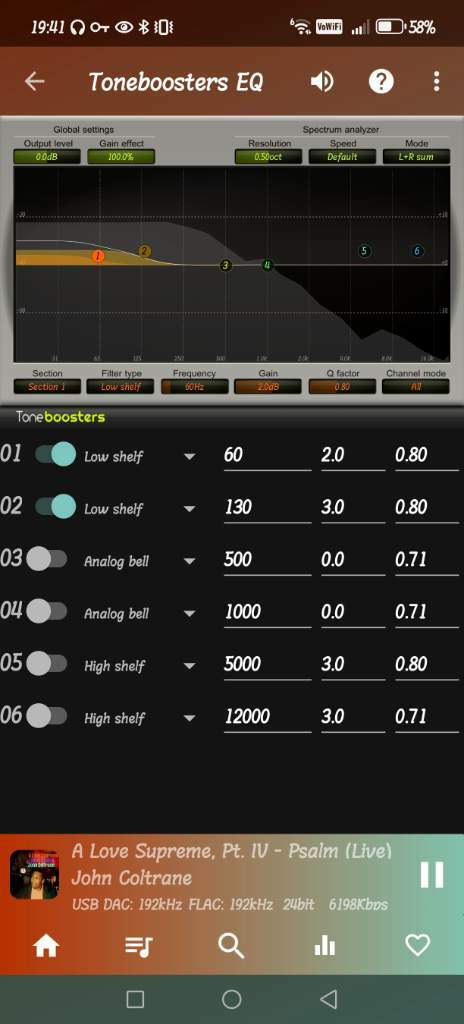Screen dimensions: 464x1024
Task: Click the Output level 0.0dB field
Action: [x=47, y=157]
